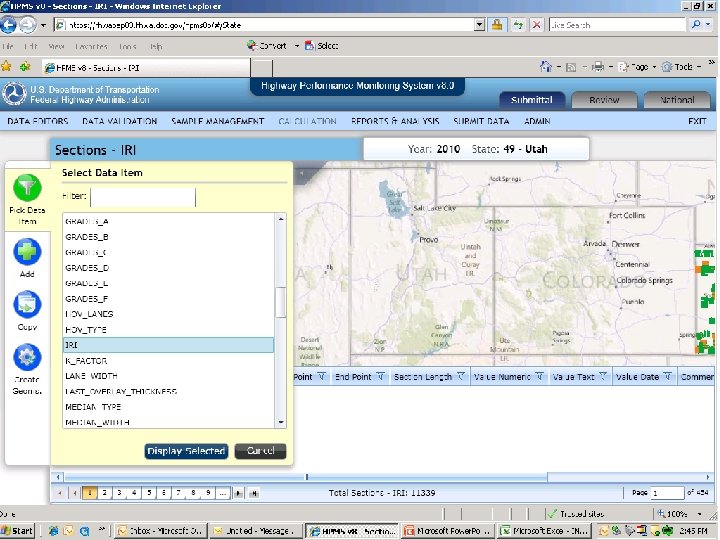This screenshot has height=540, width=720.
Task: Open the DATA VALIDATION menu
Action: click(x=119, y=121)
